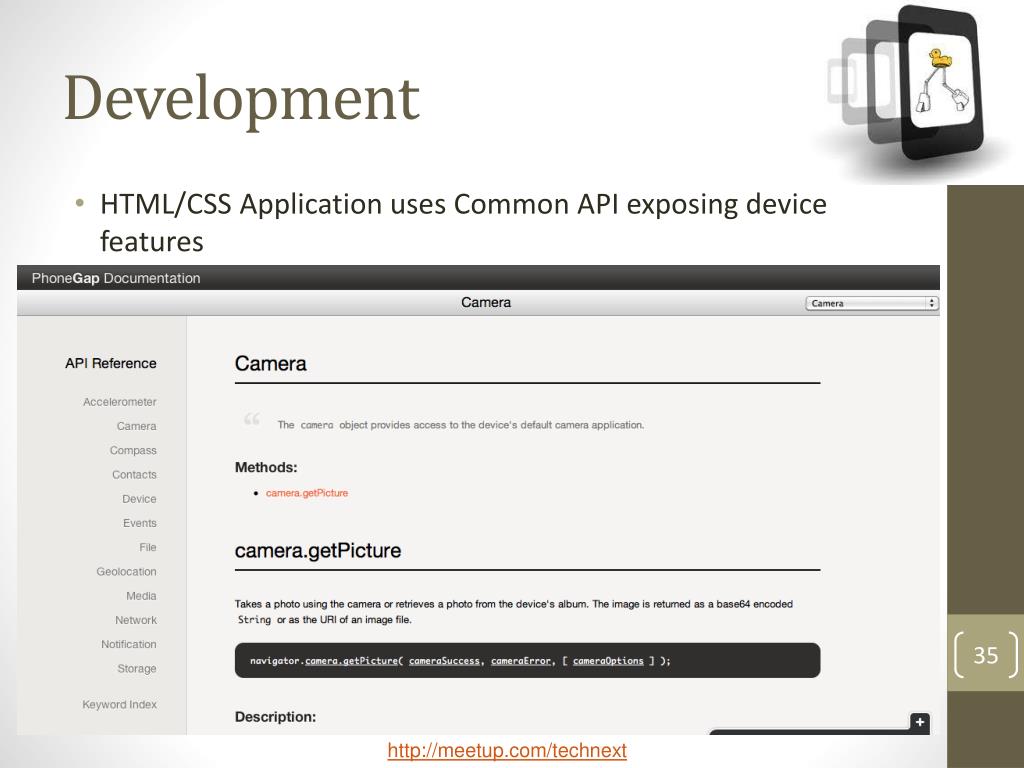Go to Geolocation documentation
The width and height of the screenshot is (1024, 768).
click(126, 571)
